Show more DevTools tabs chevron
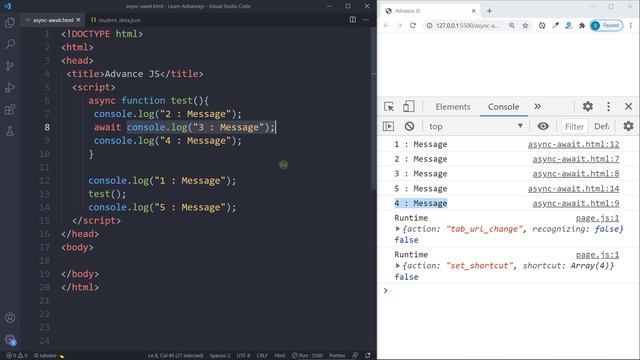 click(538, 107)
